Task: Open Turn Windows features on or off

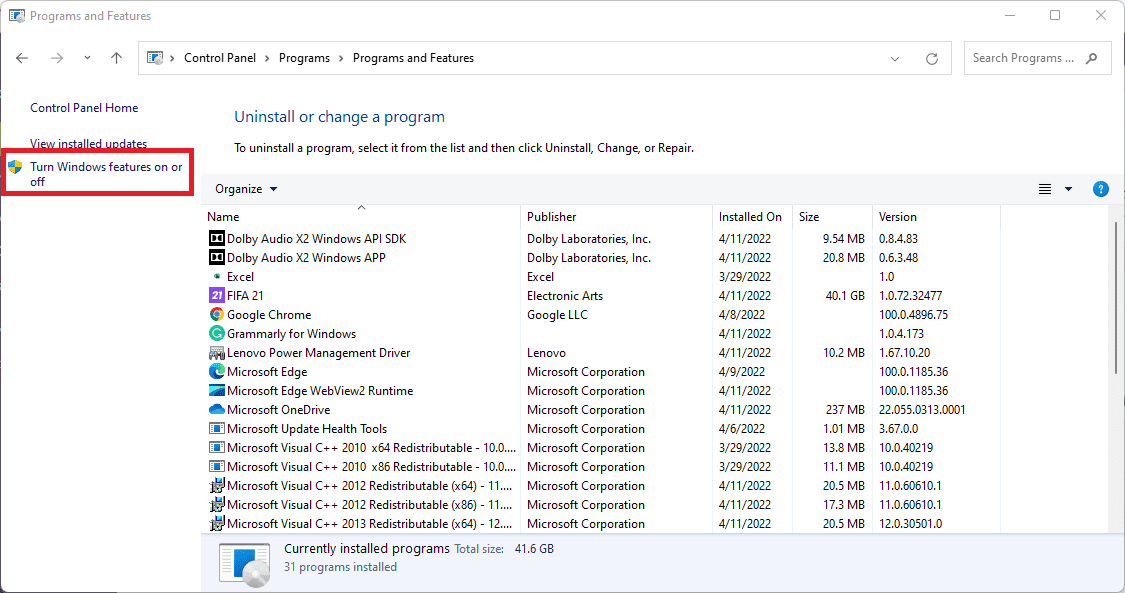Action: (x=106, y=174)
